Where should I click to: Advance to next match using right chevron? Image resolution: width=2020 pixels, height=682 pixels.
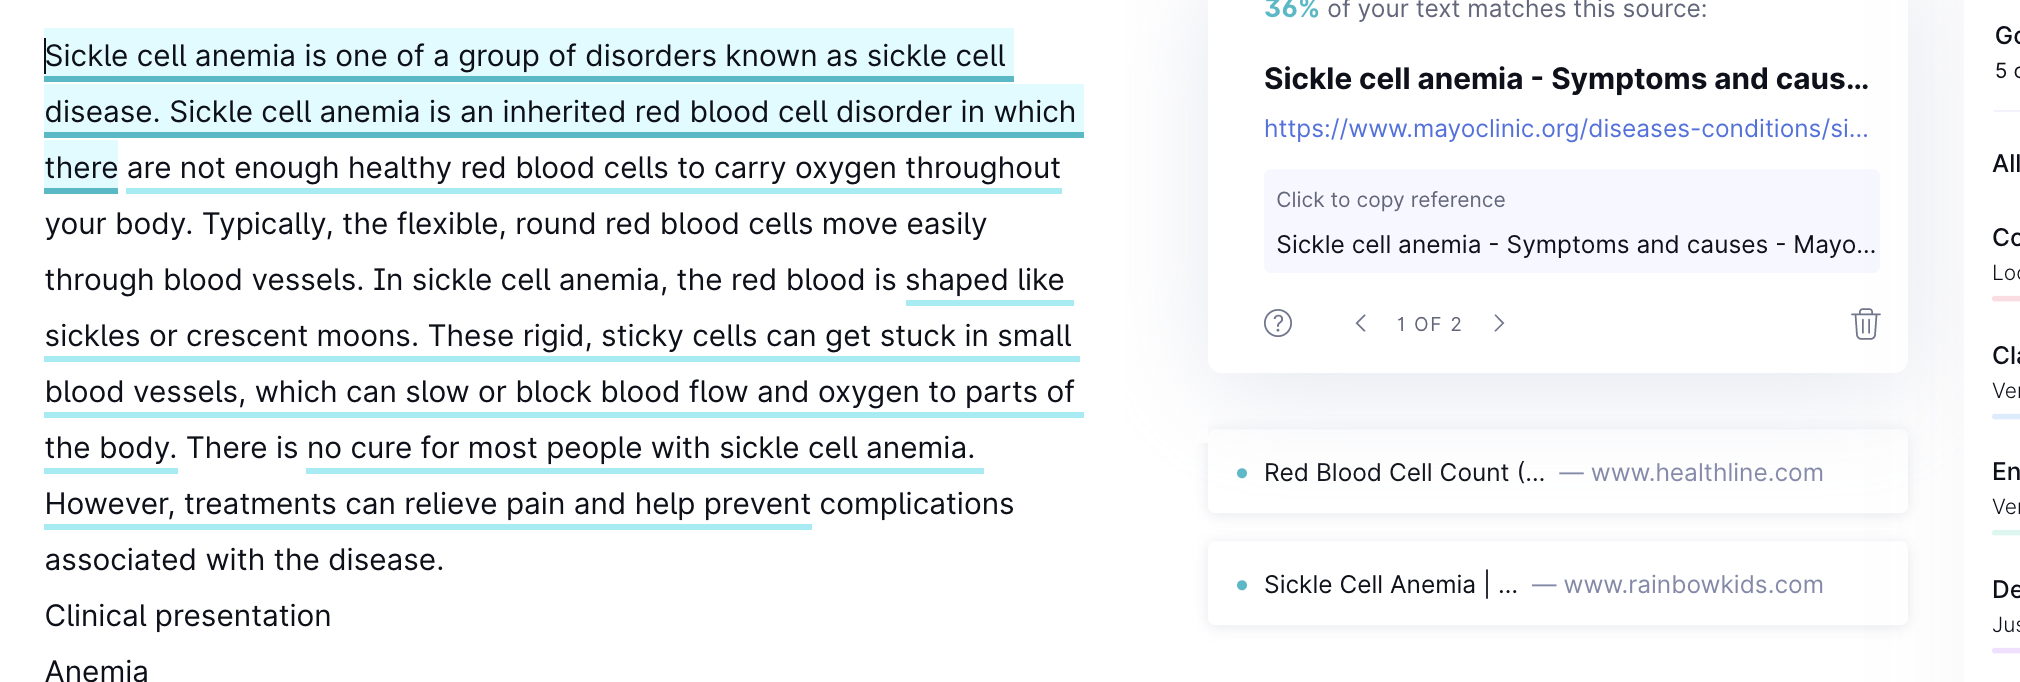pyautogui.click(x=1498, y=323)
